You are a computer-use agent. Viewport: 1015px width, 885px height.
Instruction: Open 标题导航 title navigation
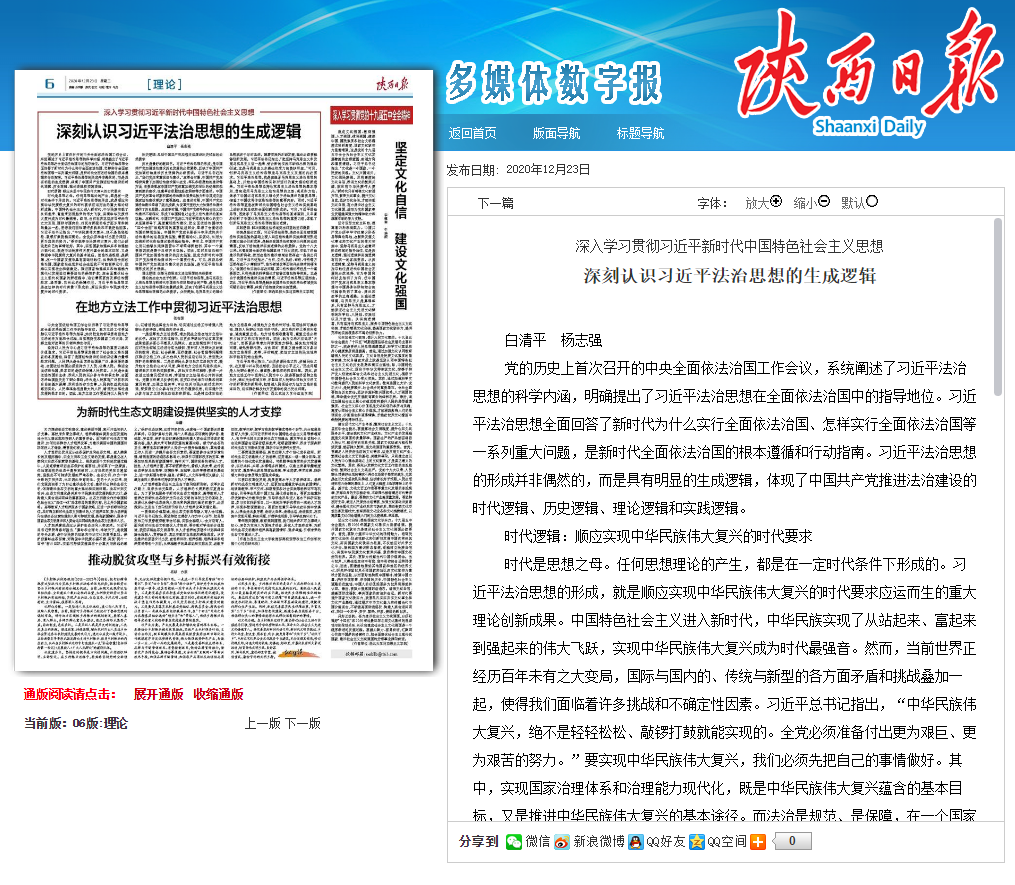pos(640,133)
